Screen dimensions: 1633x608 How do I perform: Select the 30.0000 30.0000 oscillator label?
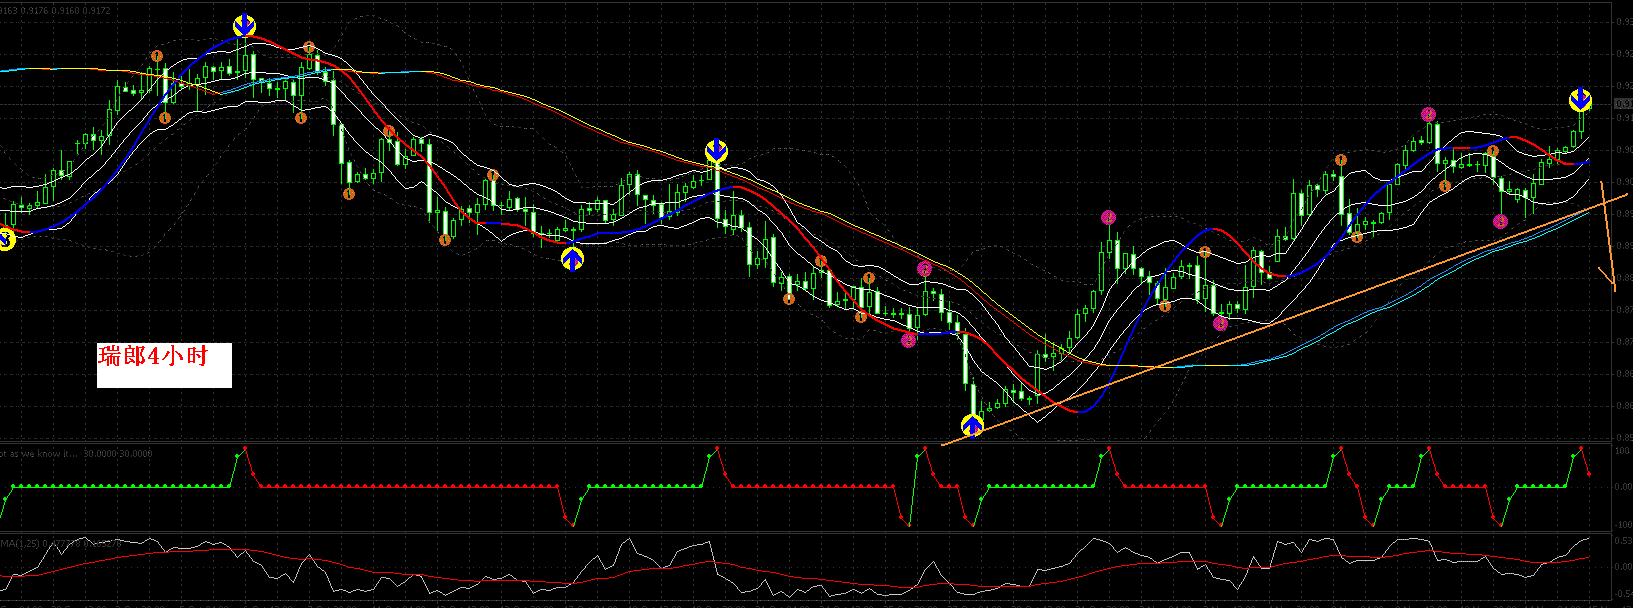click(118, 453)
